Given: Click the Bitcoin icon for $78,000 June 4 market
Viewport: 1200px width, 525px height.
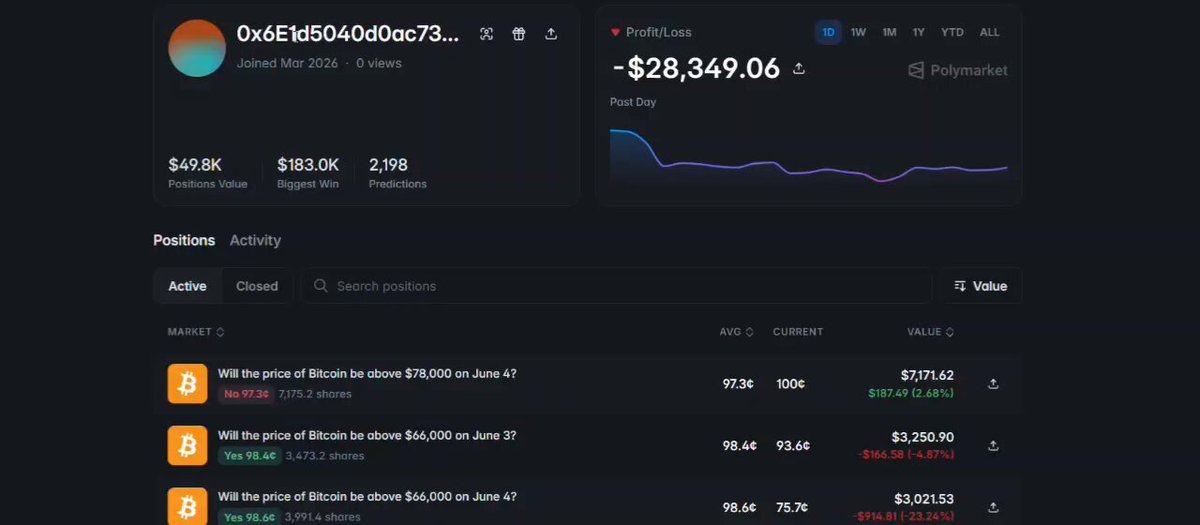Looking at the screenshot, I should 187,384.
